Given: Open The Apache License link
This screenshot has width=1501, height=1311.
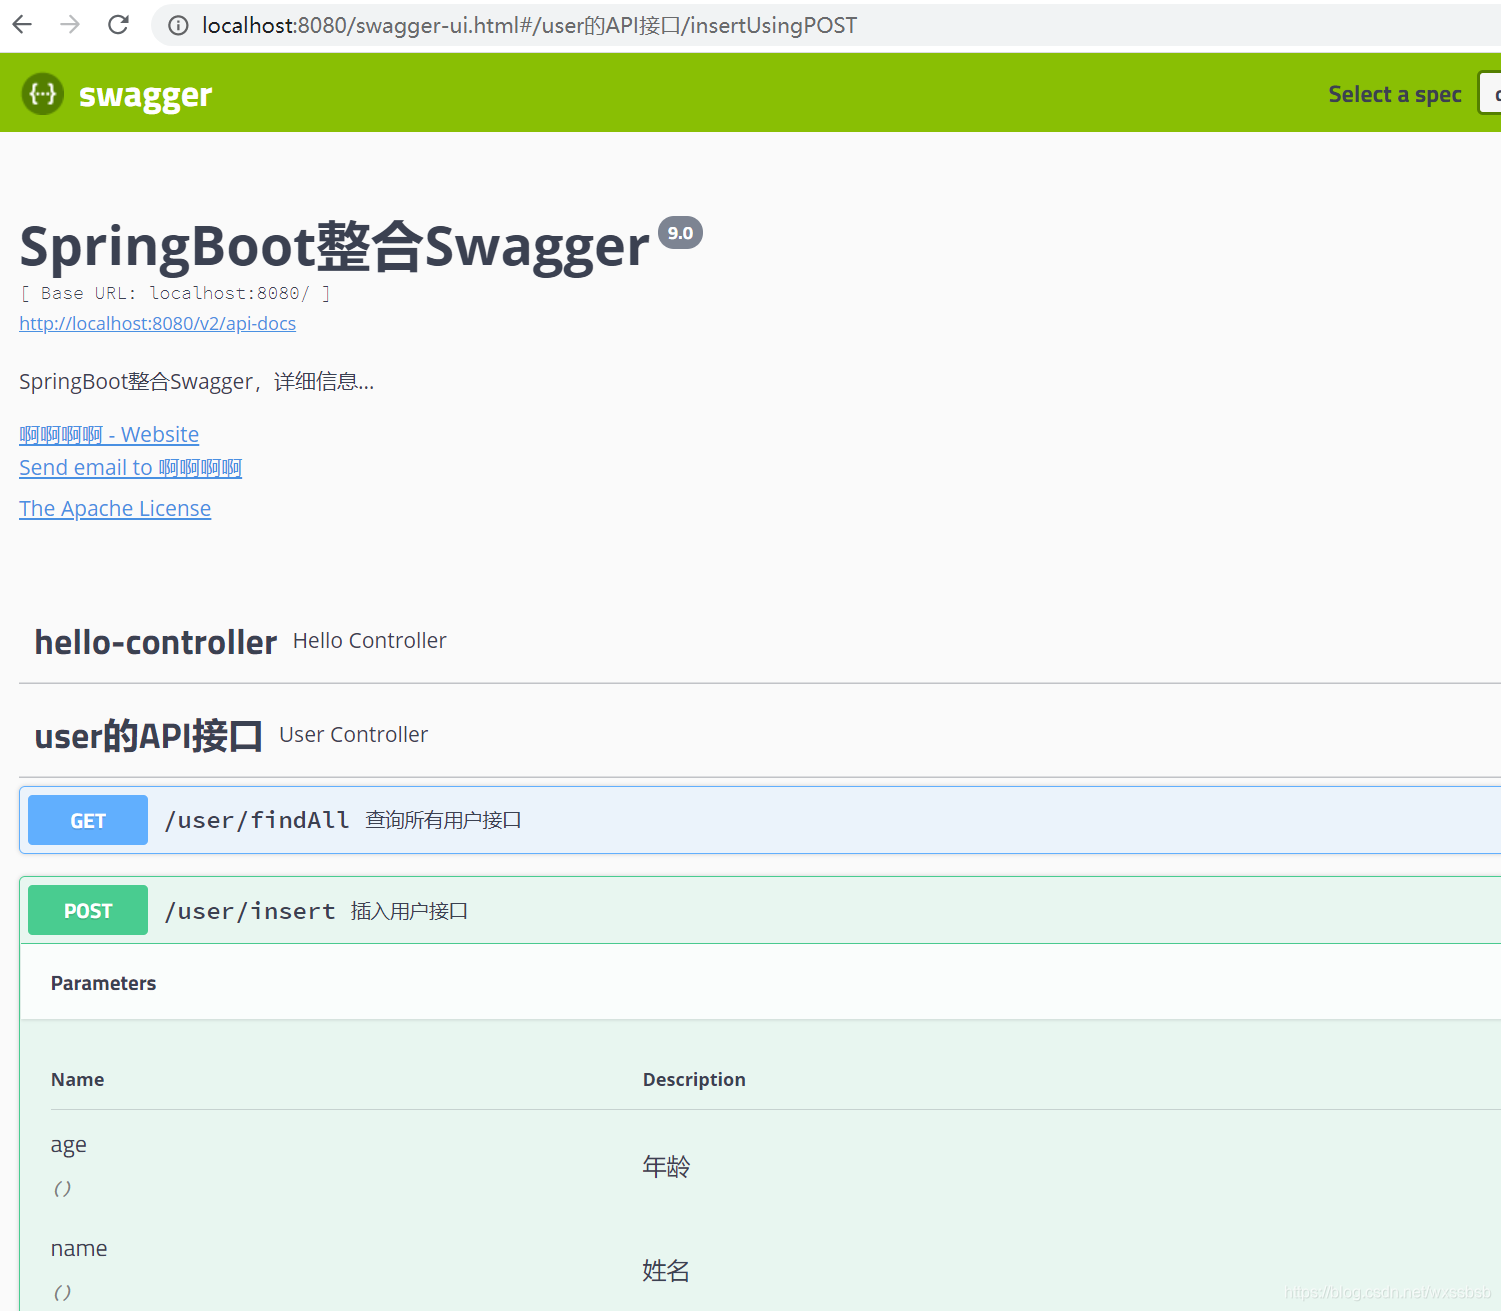Looking at the screenshot, I should point(115,508).
